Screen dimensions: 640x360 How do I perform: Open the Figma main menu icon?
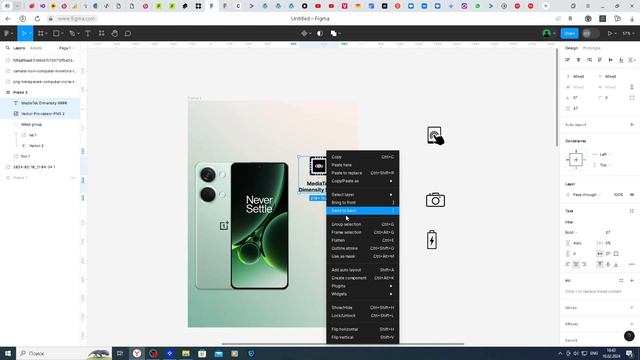pyautogui.click(x=7, y=33)
